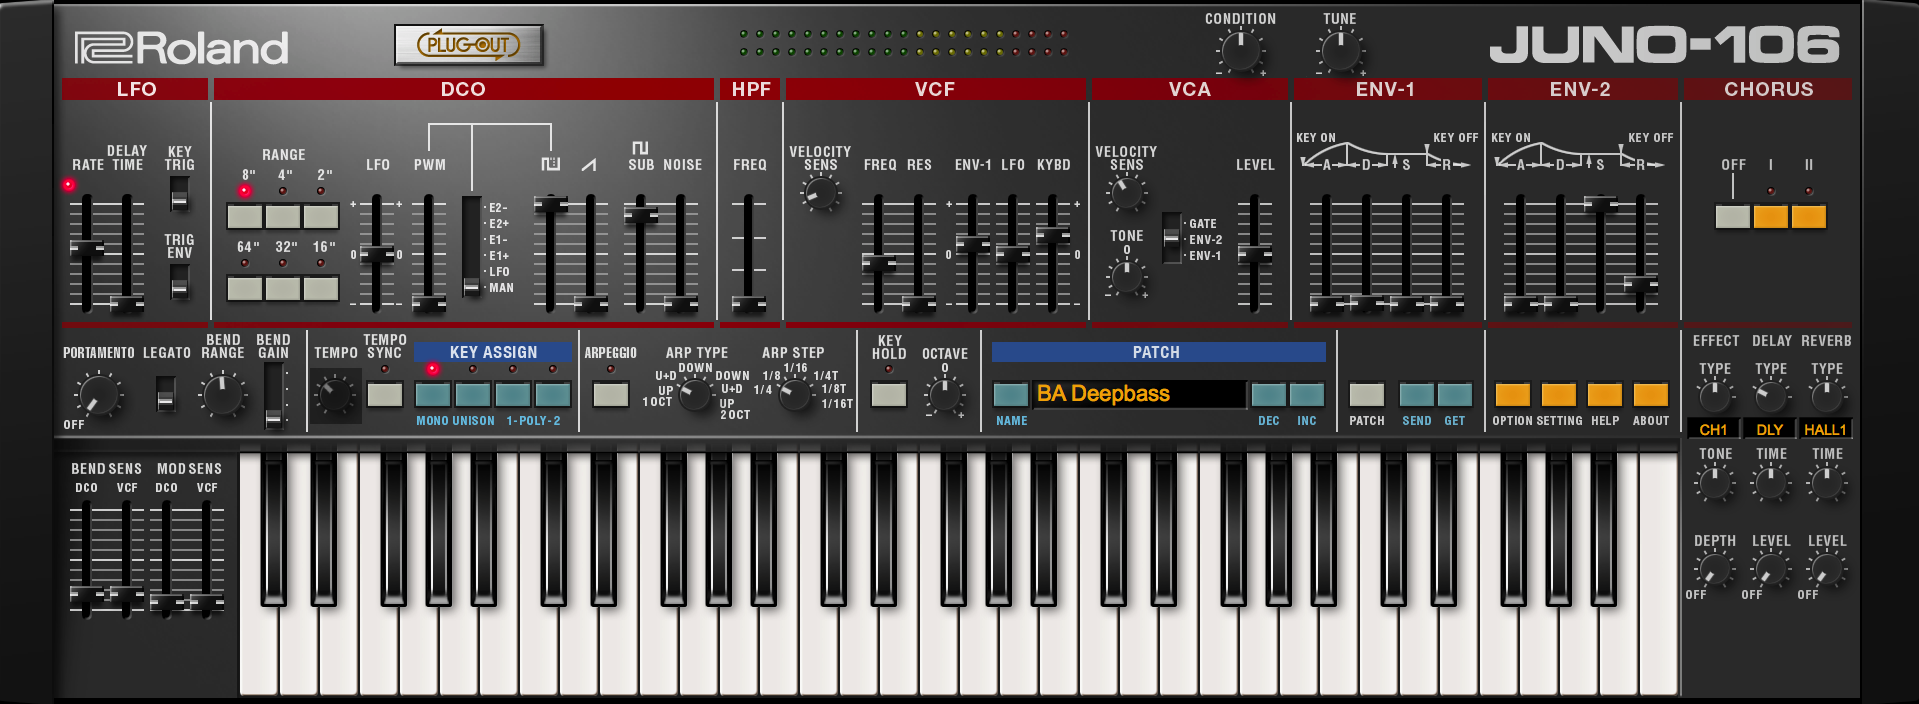Open the OPTION menu button
1919x704 pixels.
coord(1513,394)
